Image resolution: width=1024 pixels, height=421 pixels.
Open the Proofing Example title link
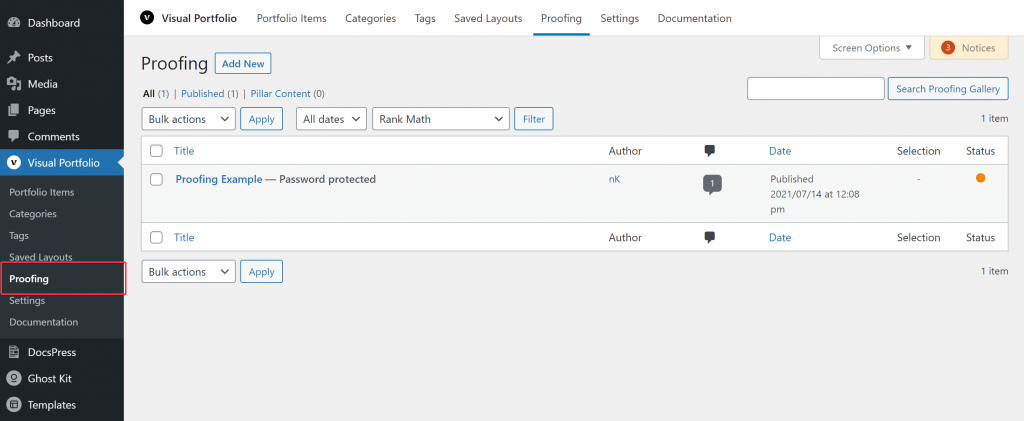coord(219,179)
